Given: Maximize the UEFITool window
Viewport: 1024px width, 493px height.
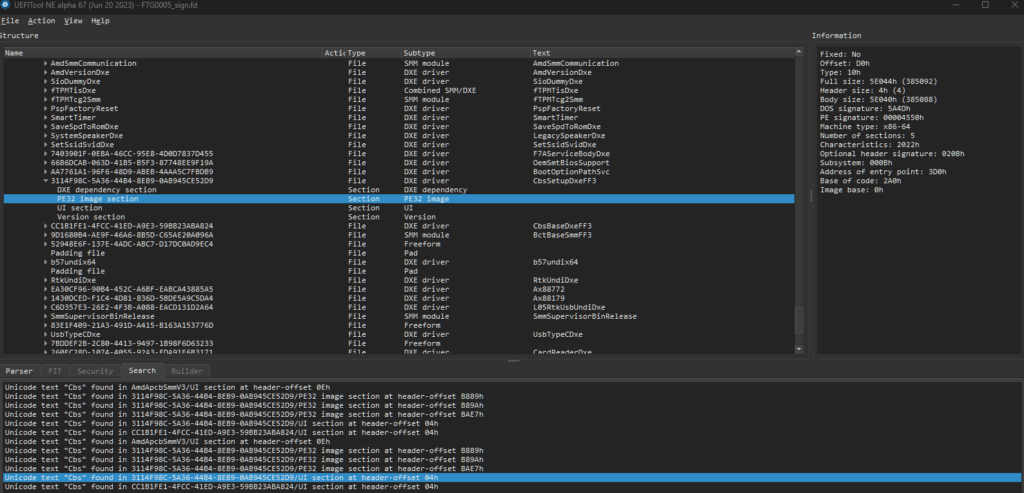Looking at the screenshot, I should [x=985, y=5].
